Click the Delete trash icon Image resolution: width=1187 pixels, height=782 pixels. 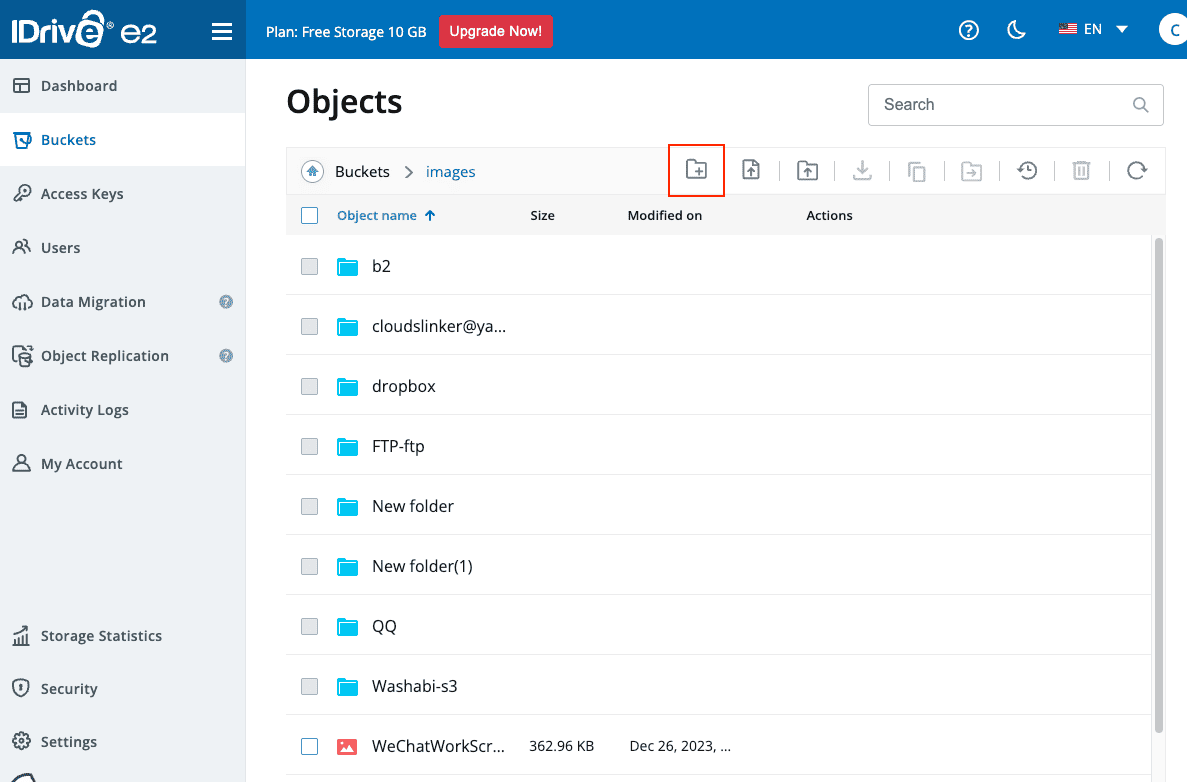coord(1081,170)
